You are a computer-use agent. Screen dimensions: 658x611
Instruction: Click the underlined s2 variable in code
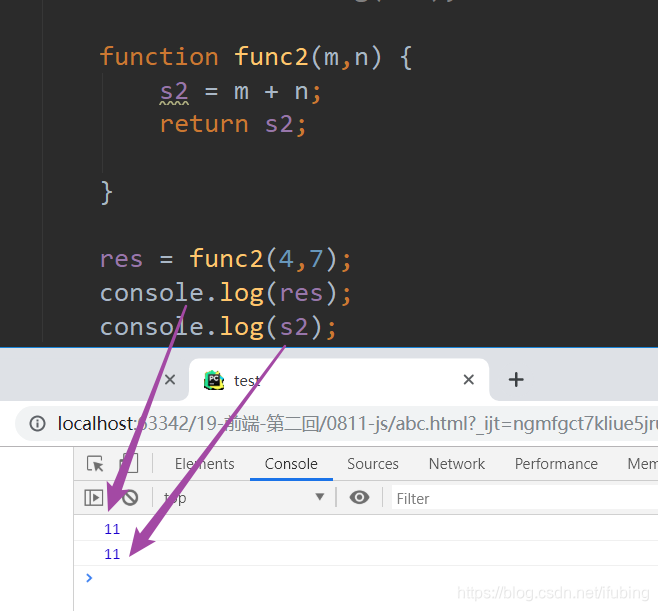click(174, 91)
